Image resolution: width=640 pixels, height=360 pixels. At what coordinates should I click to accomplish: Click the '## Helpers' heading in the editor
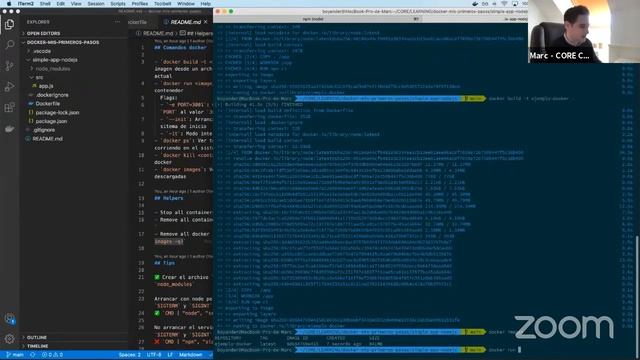click(169, 198)
